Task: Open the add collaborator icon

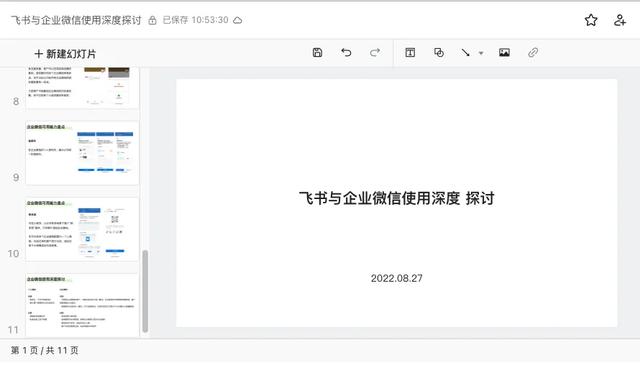Action: point(620,20)
